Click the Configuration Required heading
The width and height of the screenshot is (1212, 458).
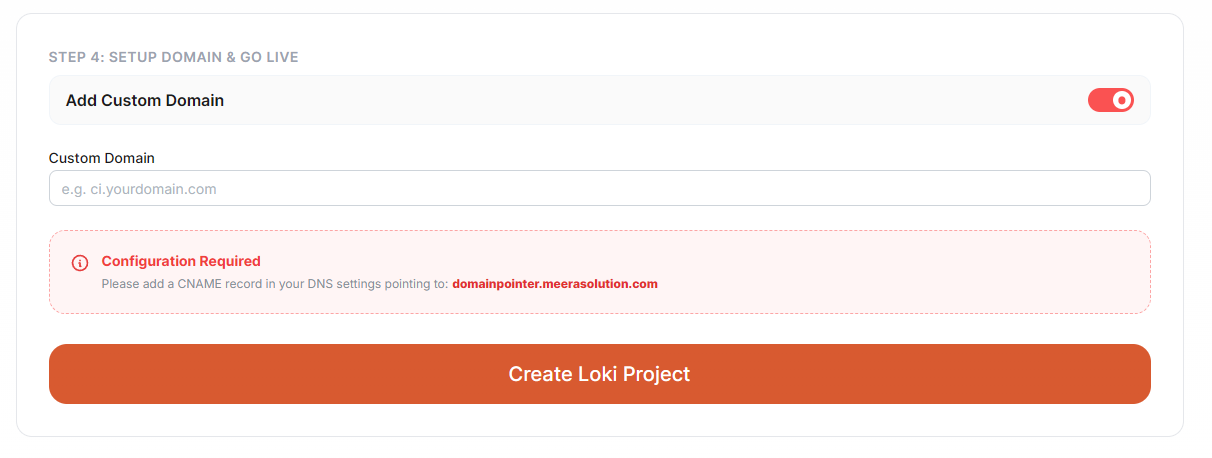coord(181,262)
